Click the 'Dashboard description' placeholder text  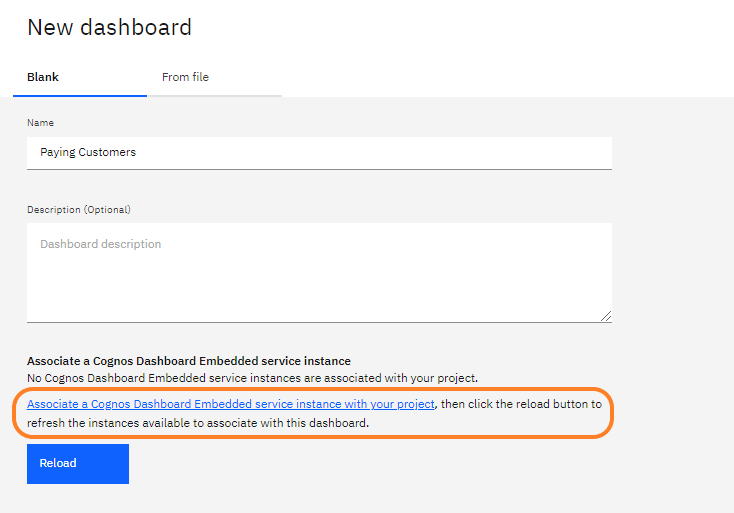click(100, 244)
